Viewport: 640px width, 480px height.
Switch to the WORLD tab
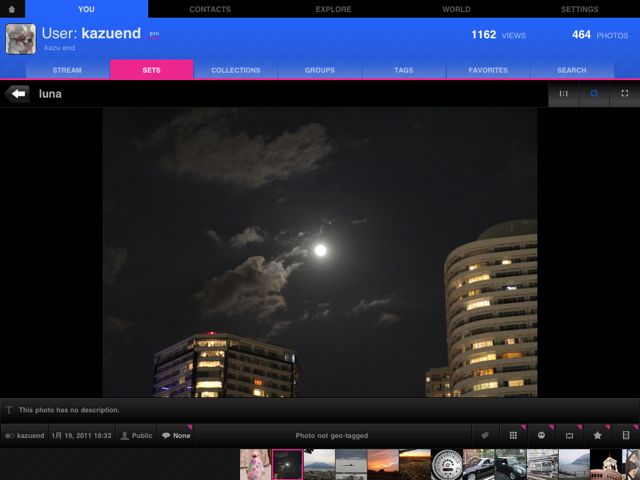(x=456, y=9)
